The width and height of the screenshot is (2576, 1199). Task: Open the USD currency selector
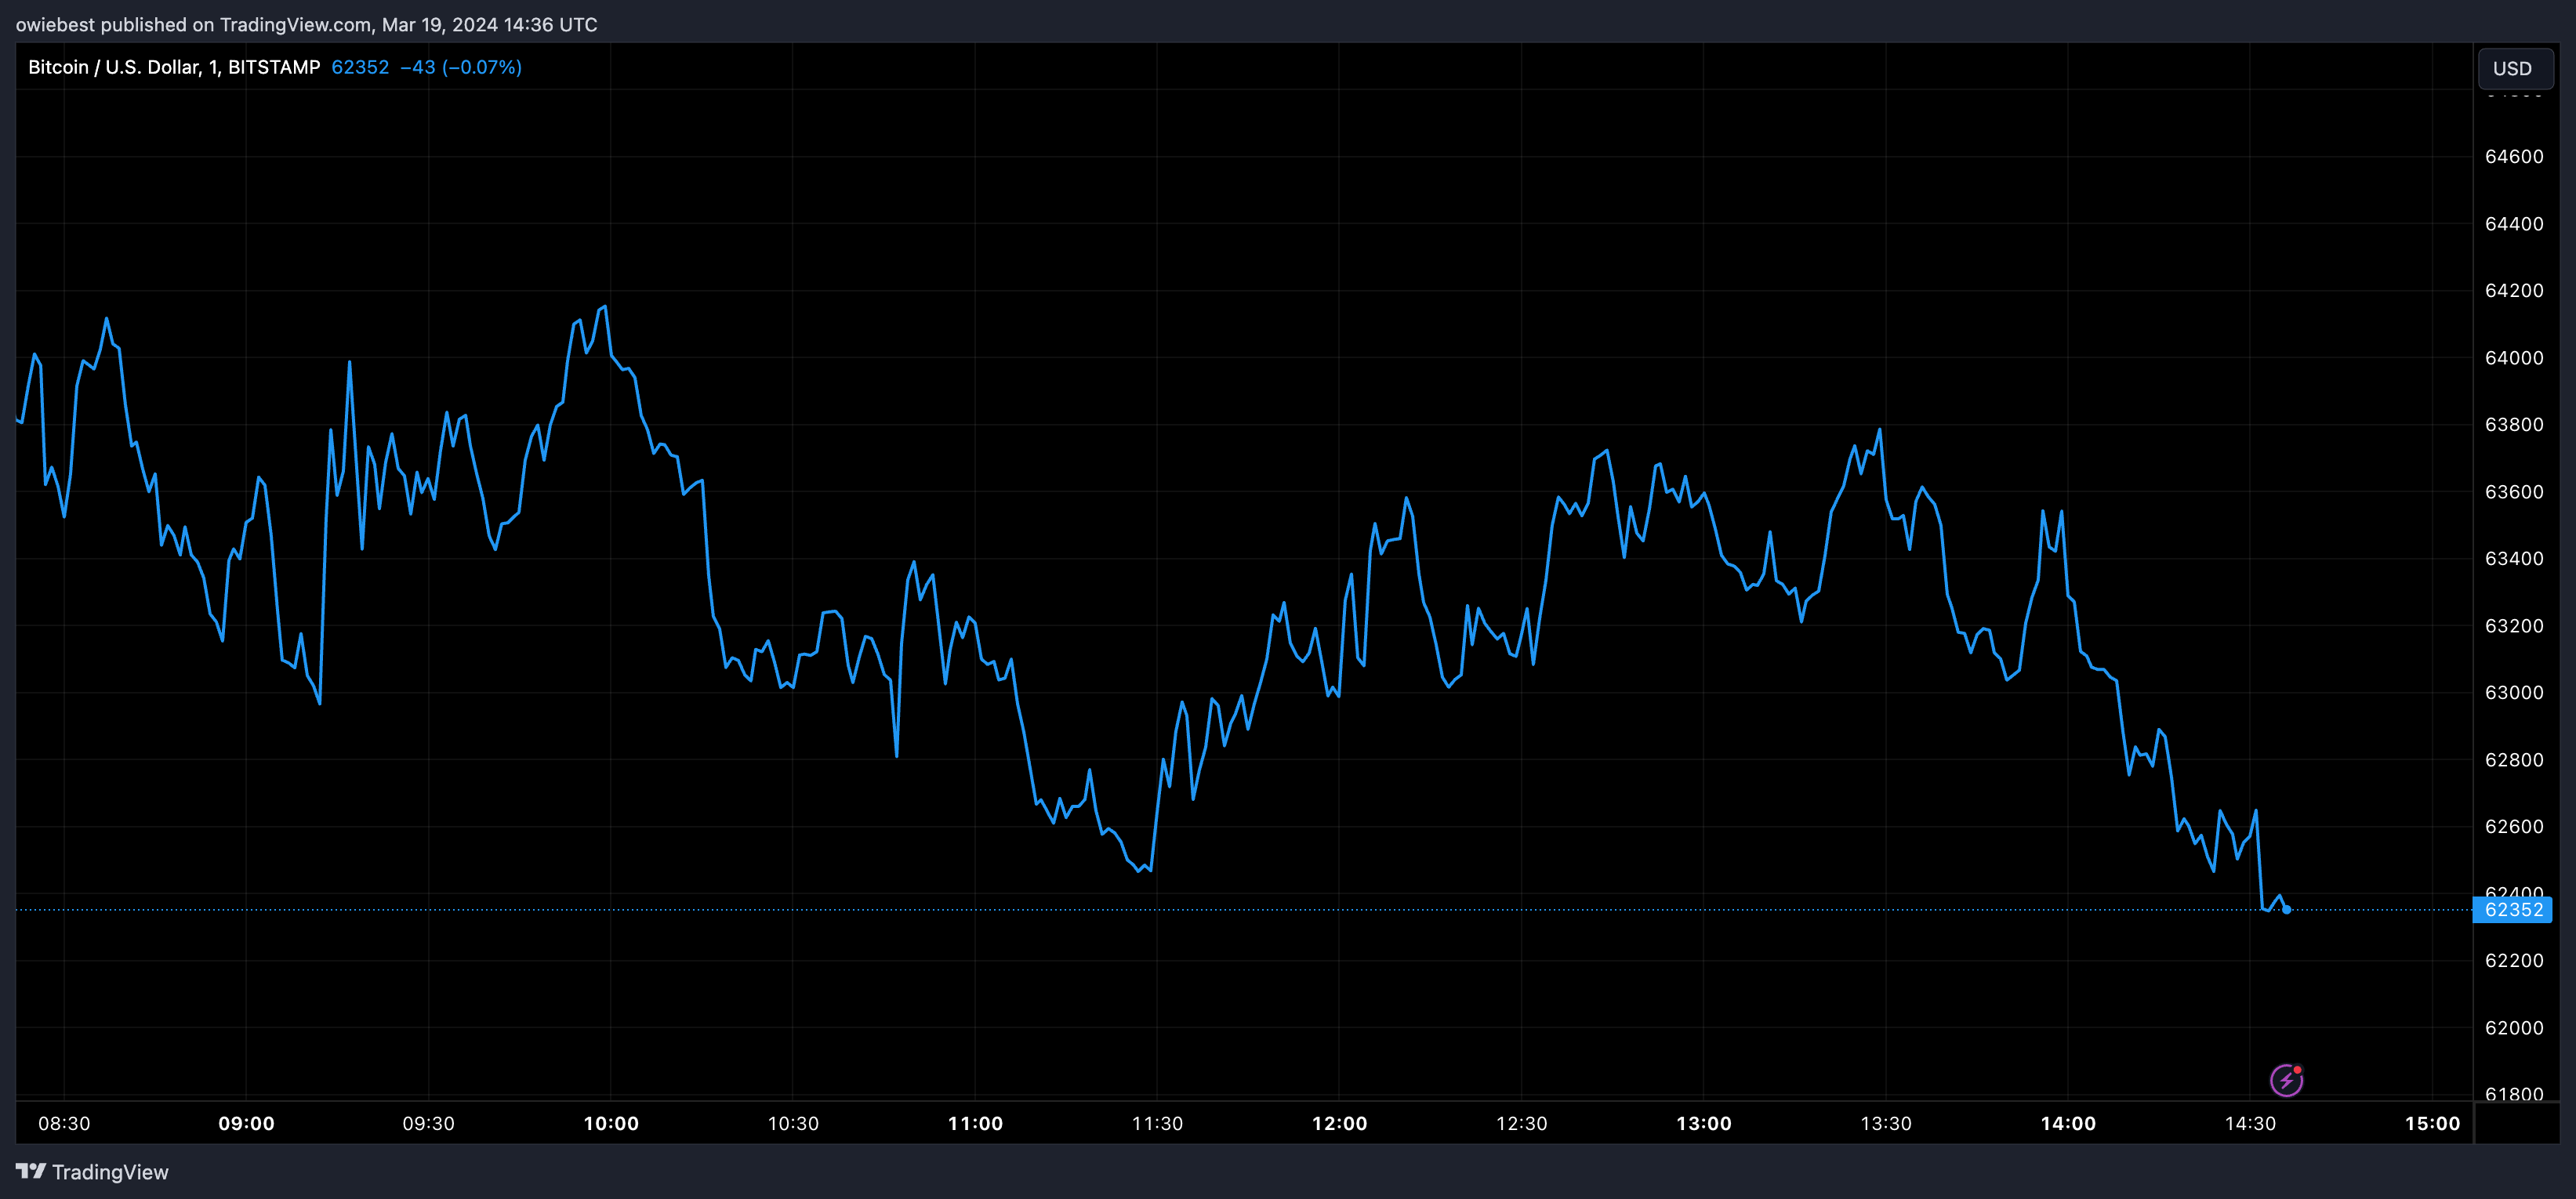(2514, 68)
